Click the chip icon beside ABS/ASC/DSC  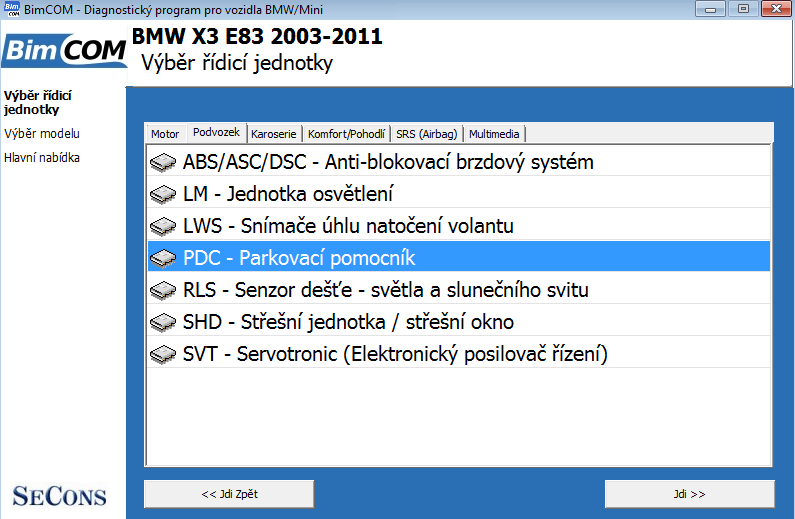click(x=163, y=163)
